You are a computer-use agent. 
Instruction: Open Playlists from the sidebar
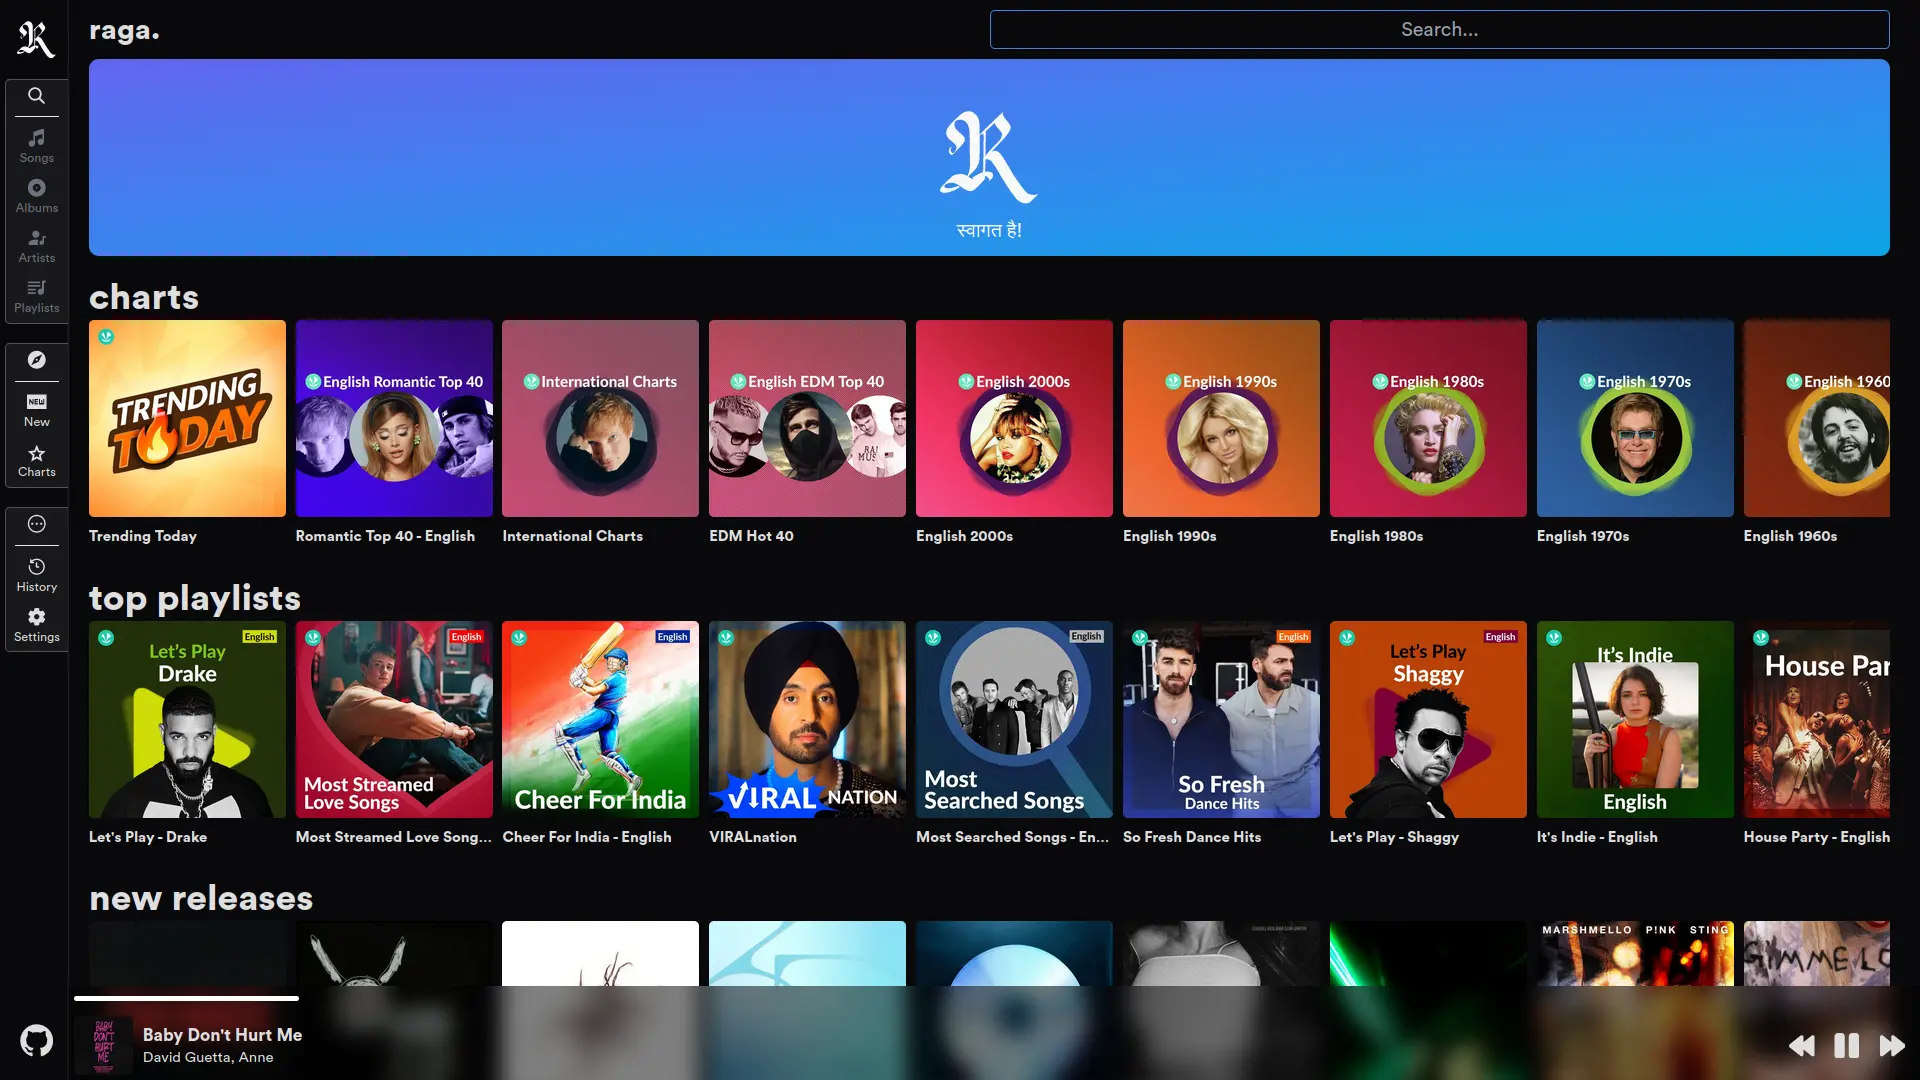point(36,295)
